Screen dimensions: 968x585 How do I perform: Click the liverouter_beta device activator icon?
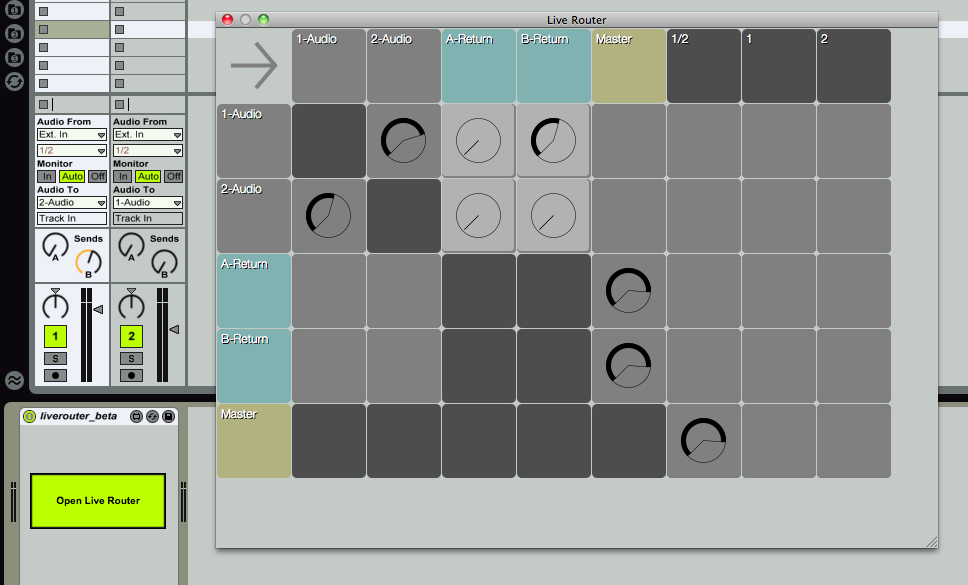point(30,416)
